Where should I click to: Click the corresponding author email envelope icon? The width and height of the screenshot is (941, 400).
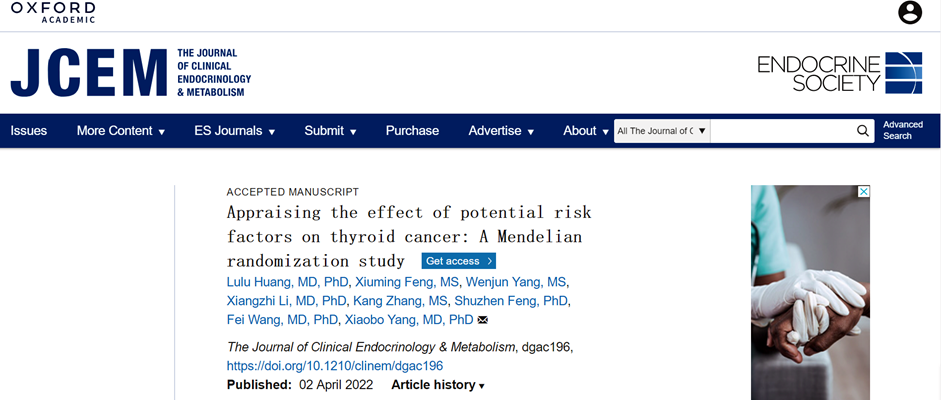tap(483, 320)
